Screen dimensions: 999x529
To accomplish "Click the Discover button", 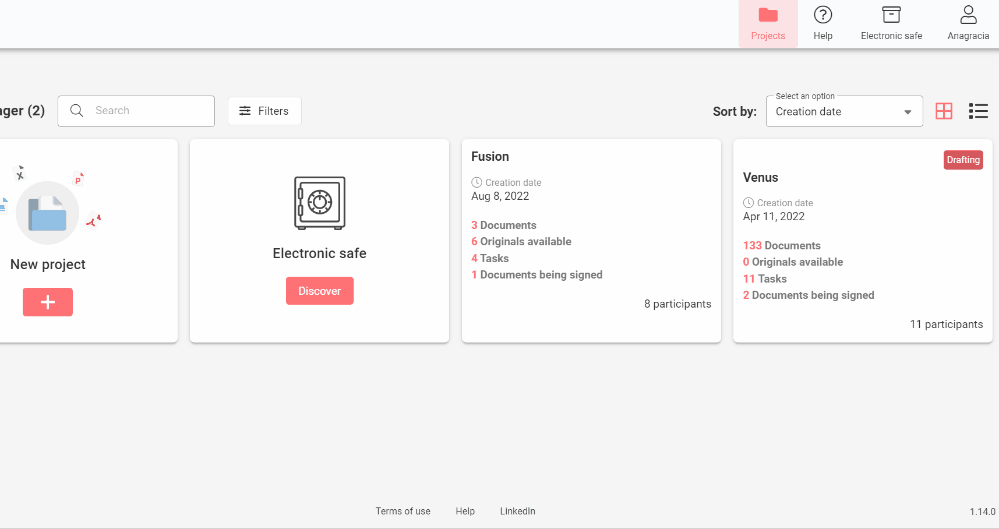I will coord(319,291).
